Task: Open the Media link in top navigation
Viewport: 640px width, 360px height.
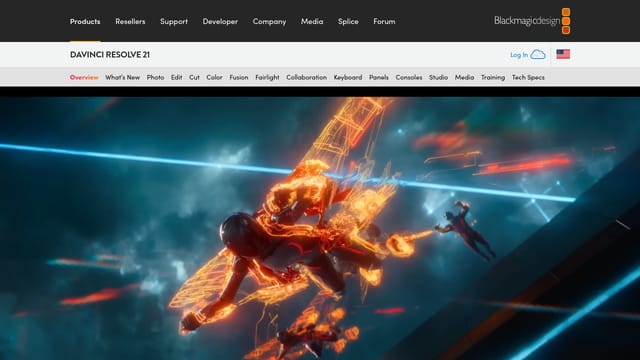Action: (x=312, y=21)
